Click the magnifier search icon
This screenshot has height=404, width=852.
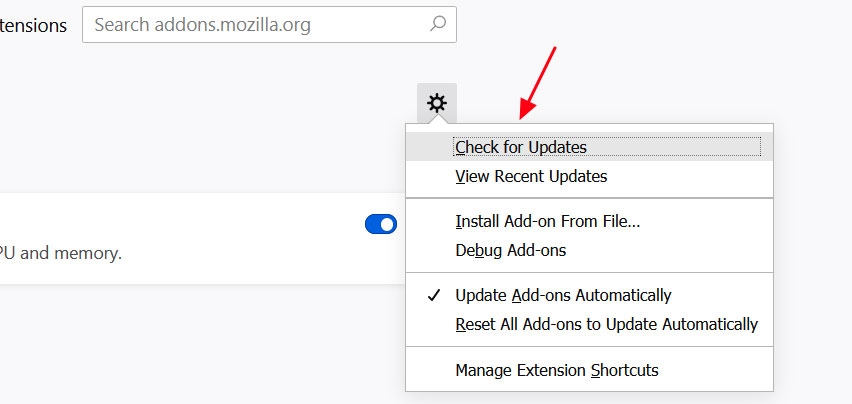[438, 24]
